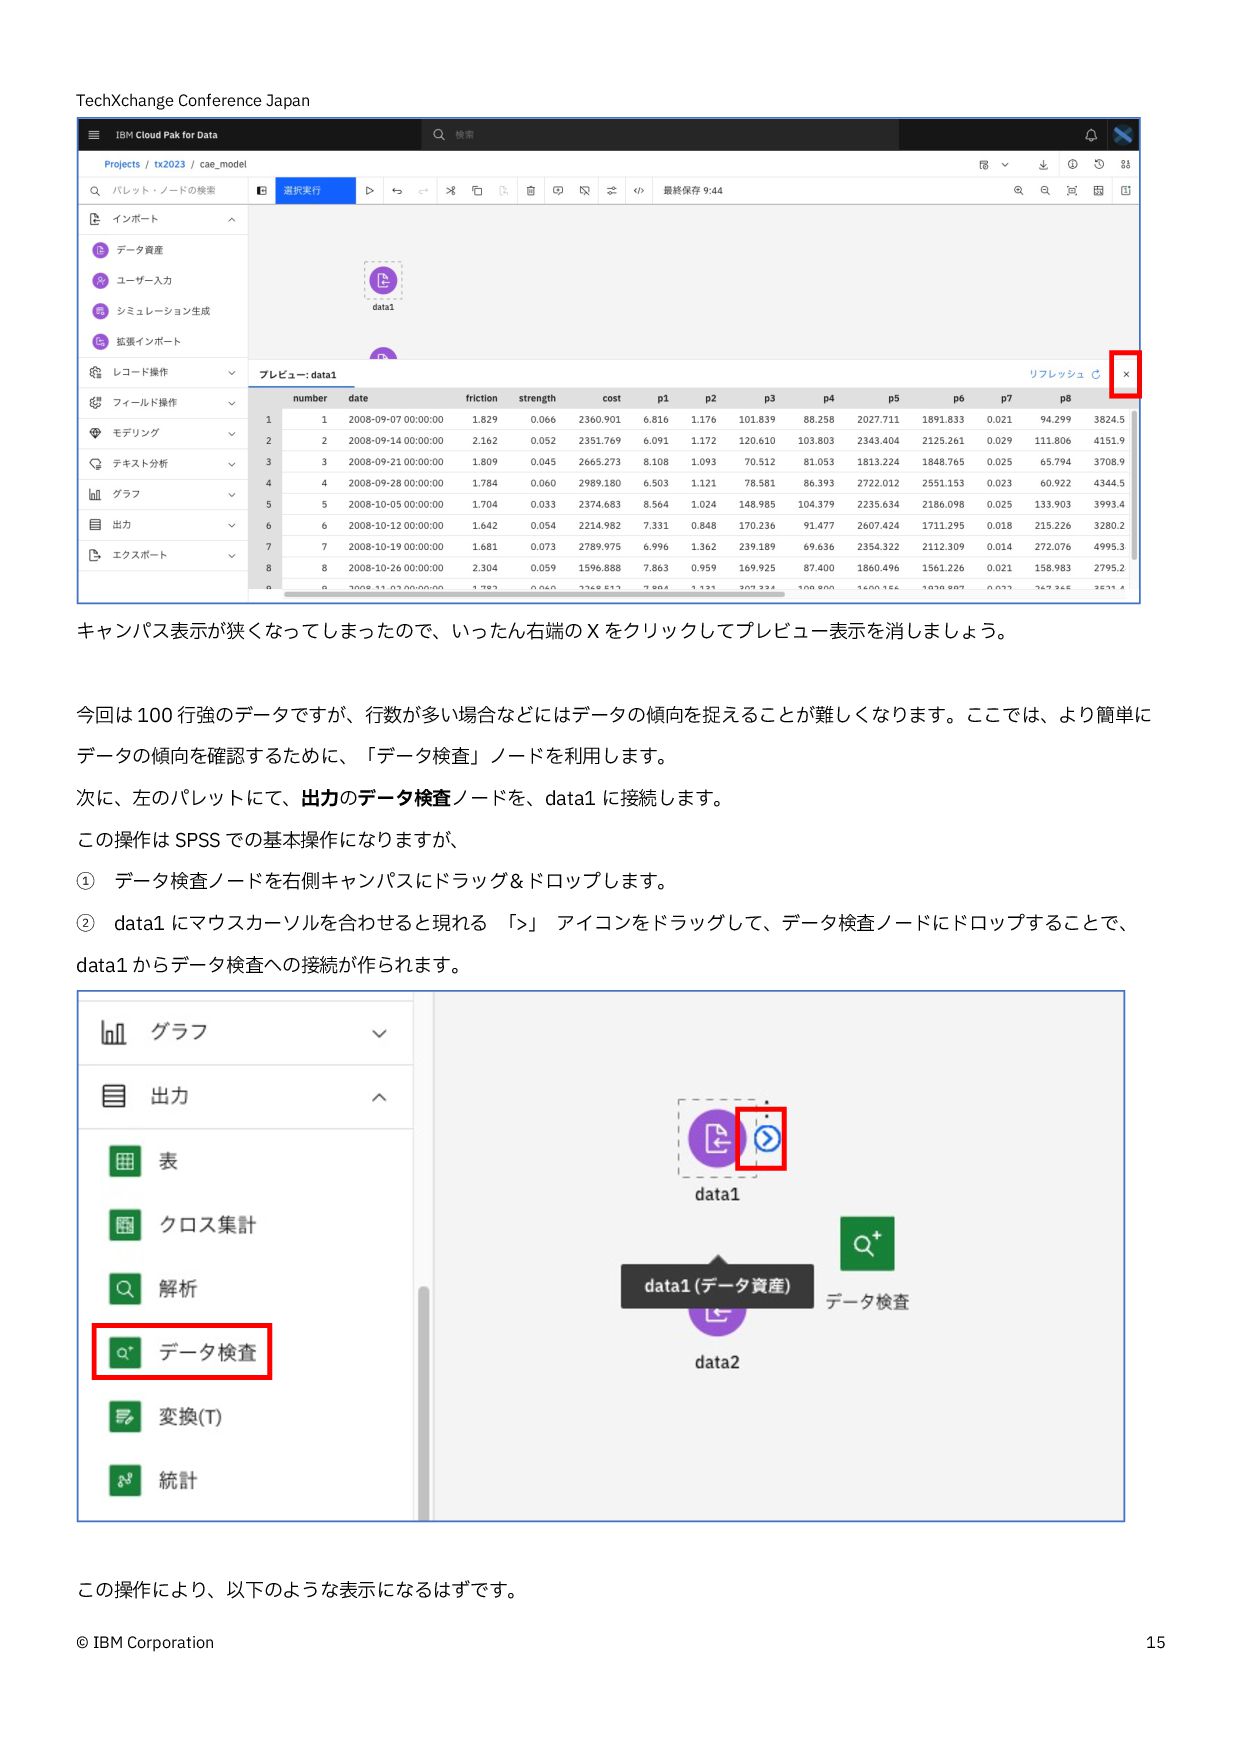Expand the レコード操作 palette section

(232, 373)
